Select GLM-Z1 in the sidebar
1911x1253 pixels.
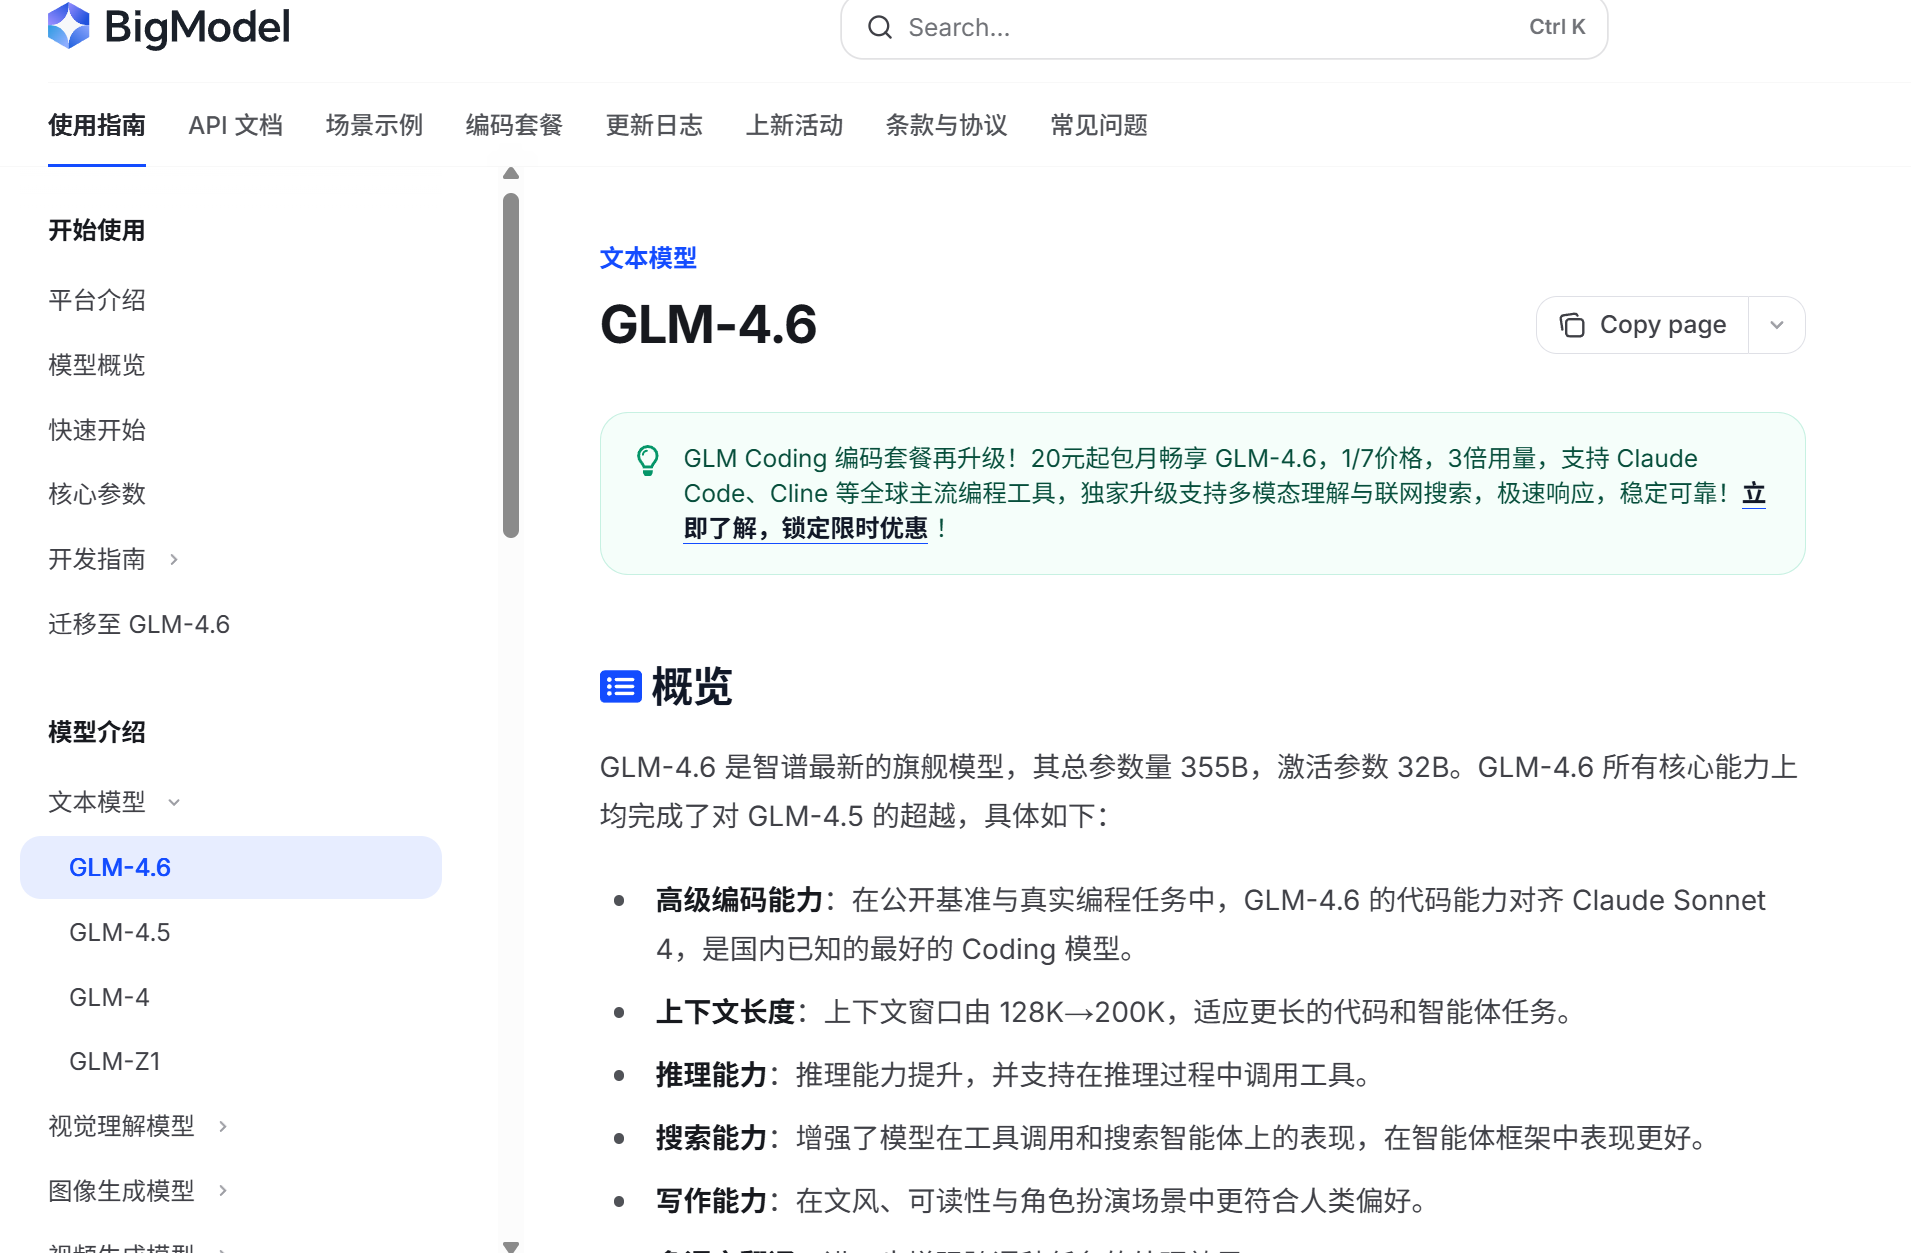tap(115, 1061)
